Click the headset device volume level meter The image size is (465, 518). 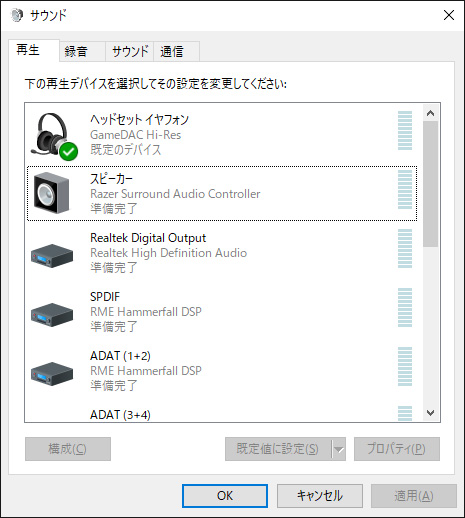click(405, 131)
